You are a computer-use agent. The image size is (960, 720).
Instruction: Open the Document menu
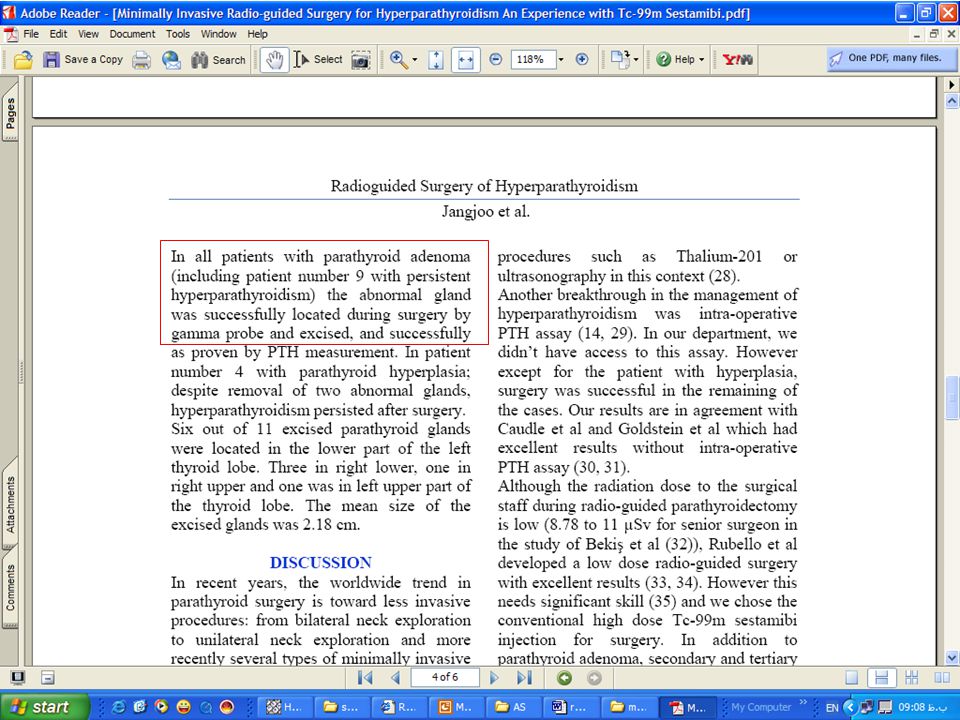pyautogui.click(x=132, y=34)
